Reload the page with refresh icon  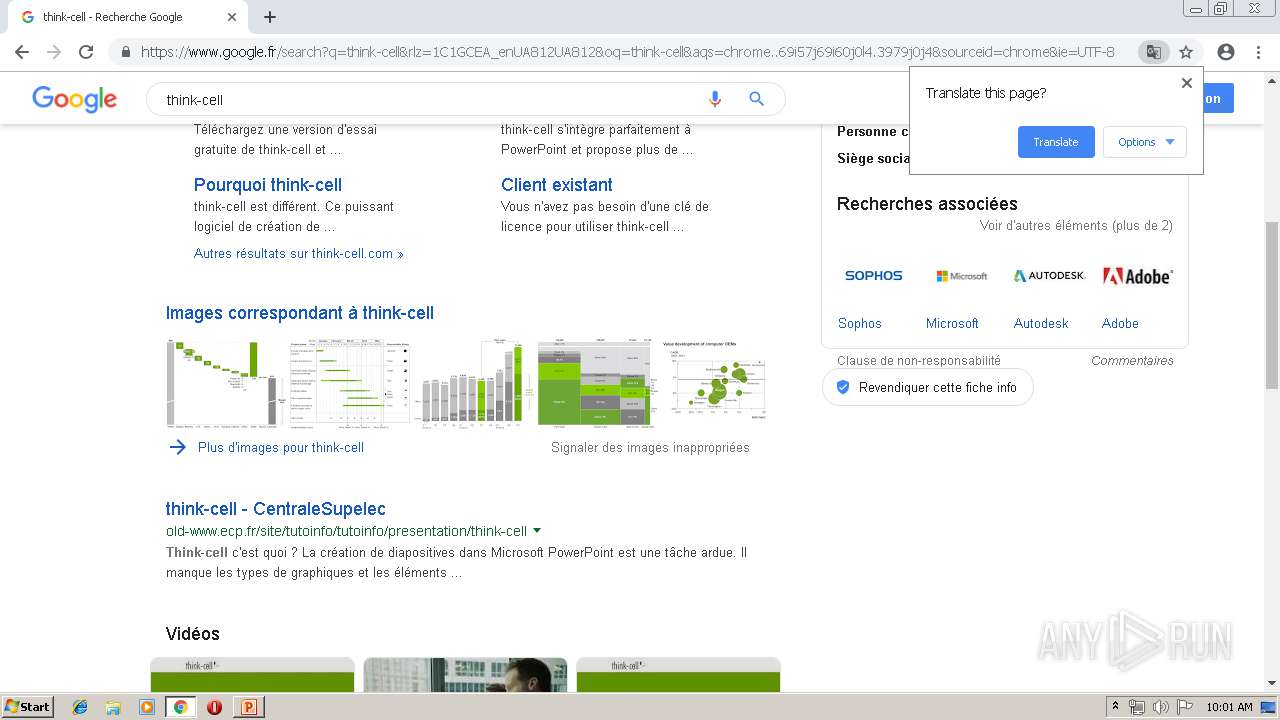pos(86,52)
